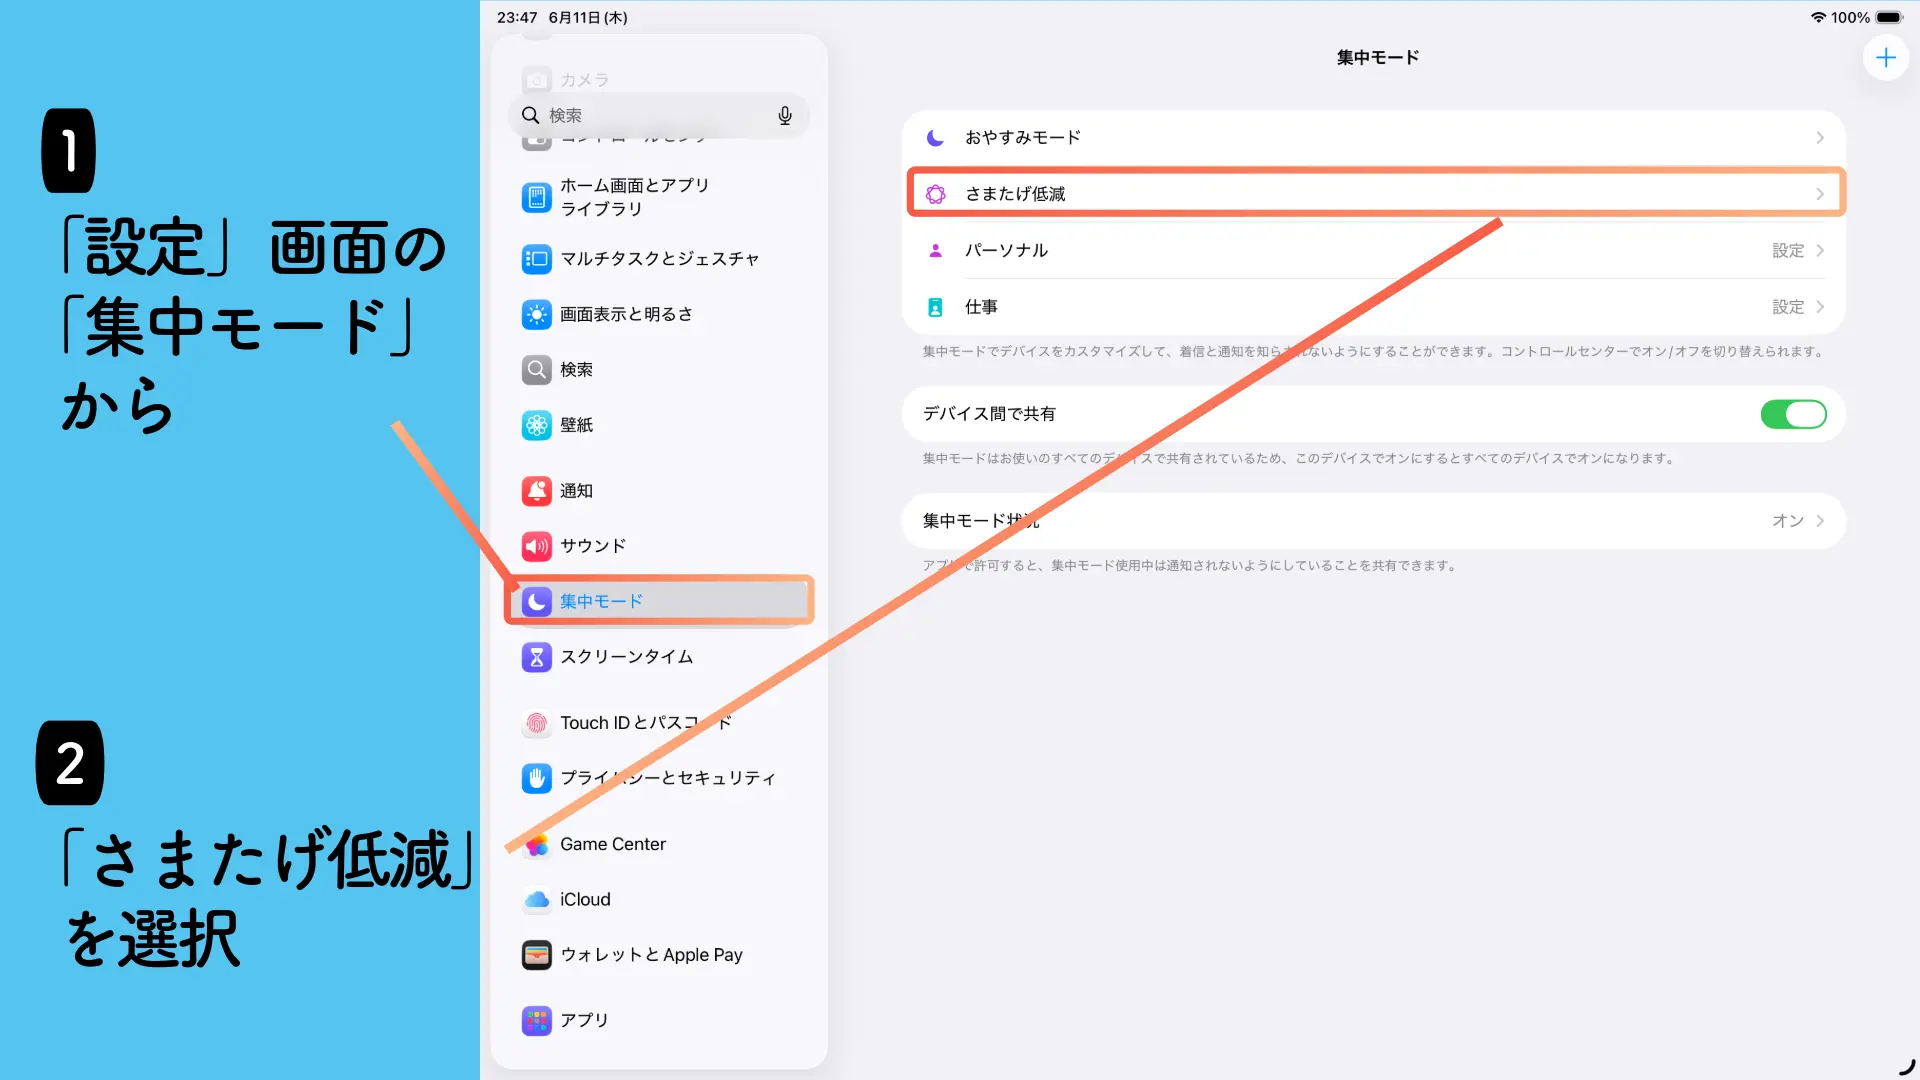1920x1080 pixels.
Task: Select 画面表示と明るさ brightness icon
Action: pyautogui.click(x=537, y=315)
